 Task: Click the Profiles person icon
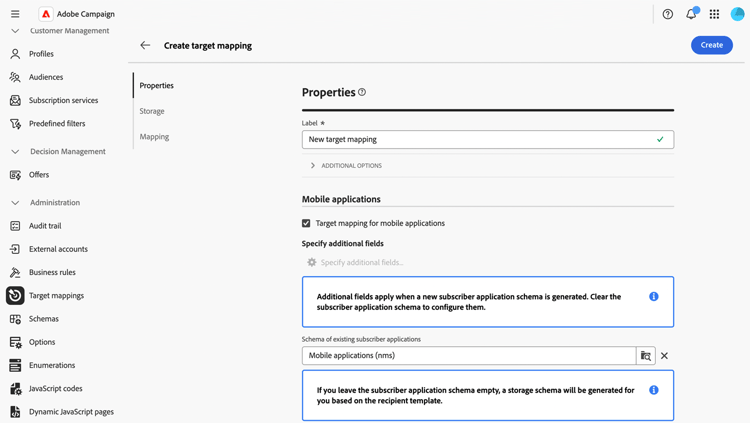(x=15, y=54)
